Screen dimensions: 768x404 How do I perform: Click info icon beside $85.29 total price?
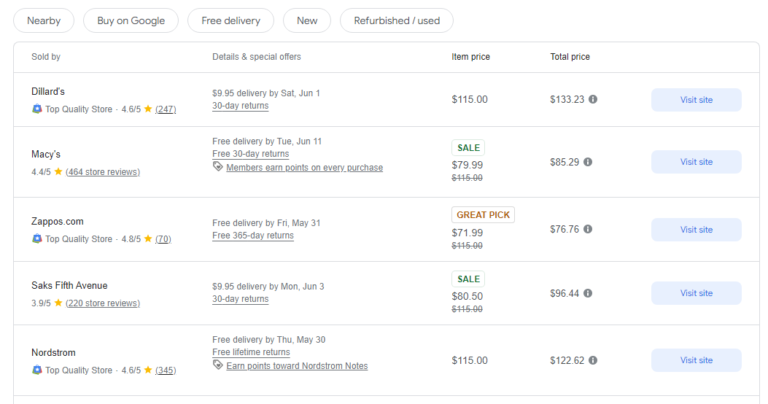tap(588, 162)
